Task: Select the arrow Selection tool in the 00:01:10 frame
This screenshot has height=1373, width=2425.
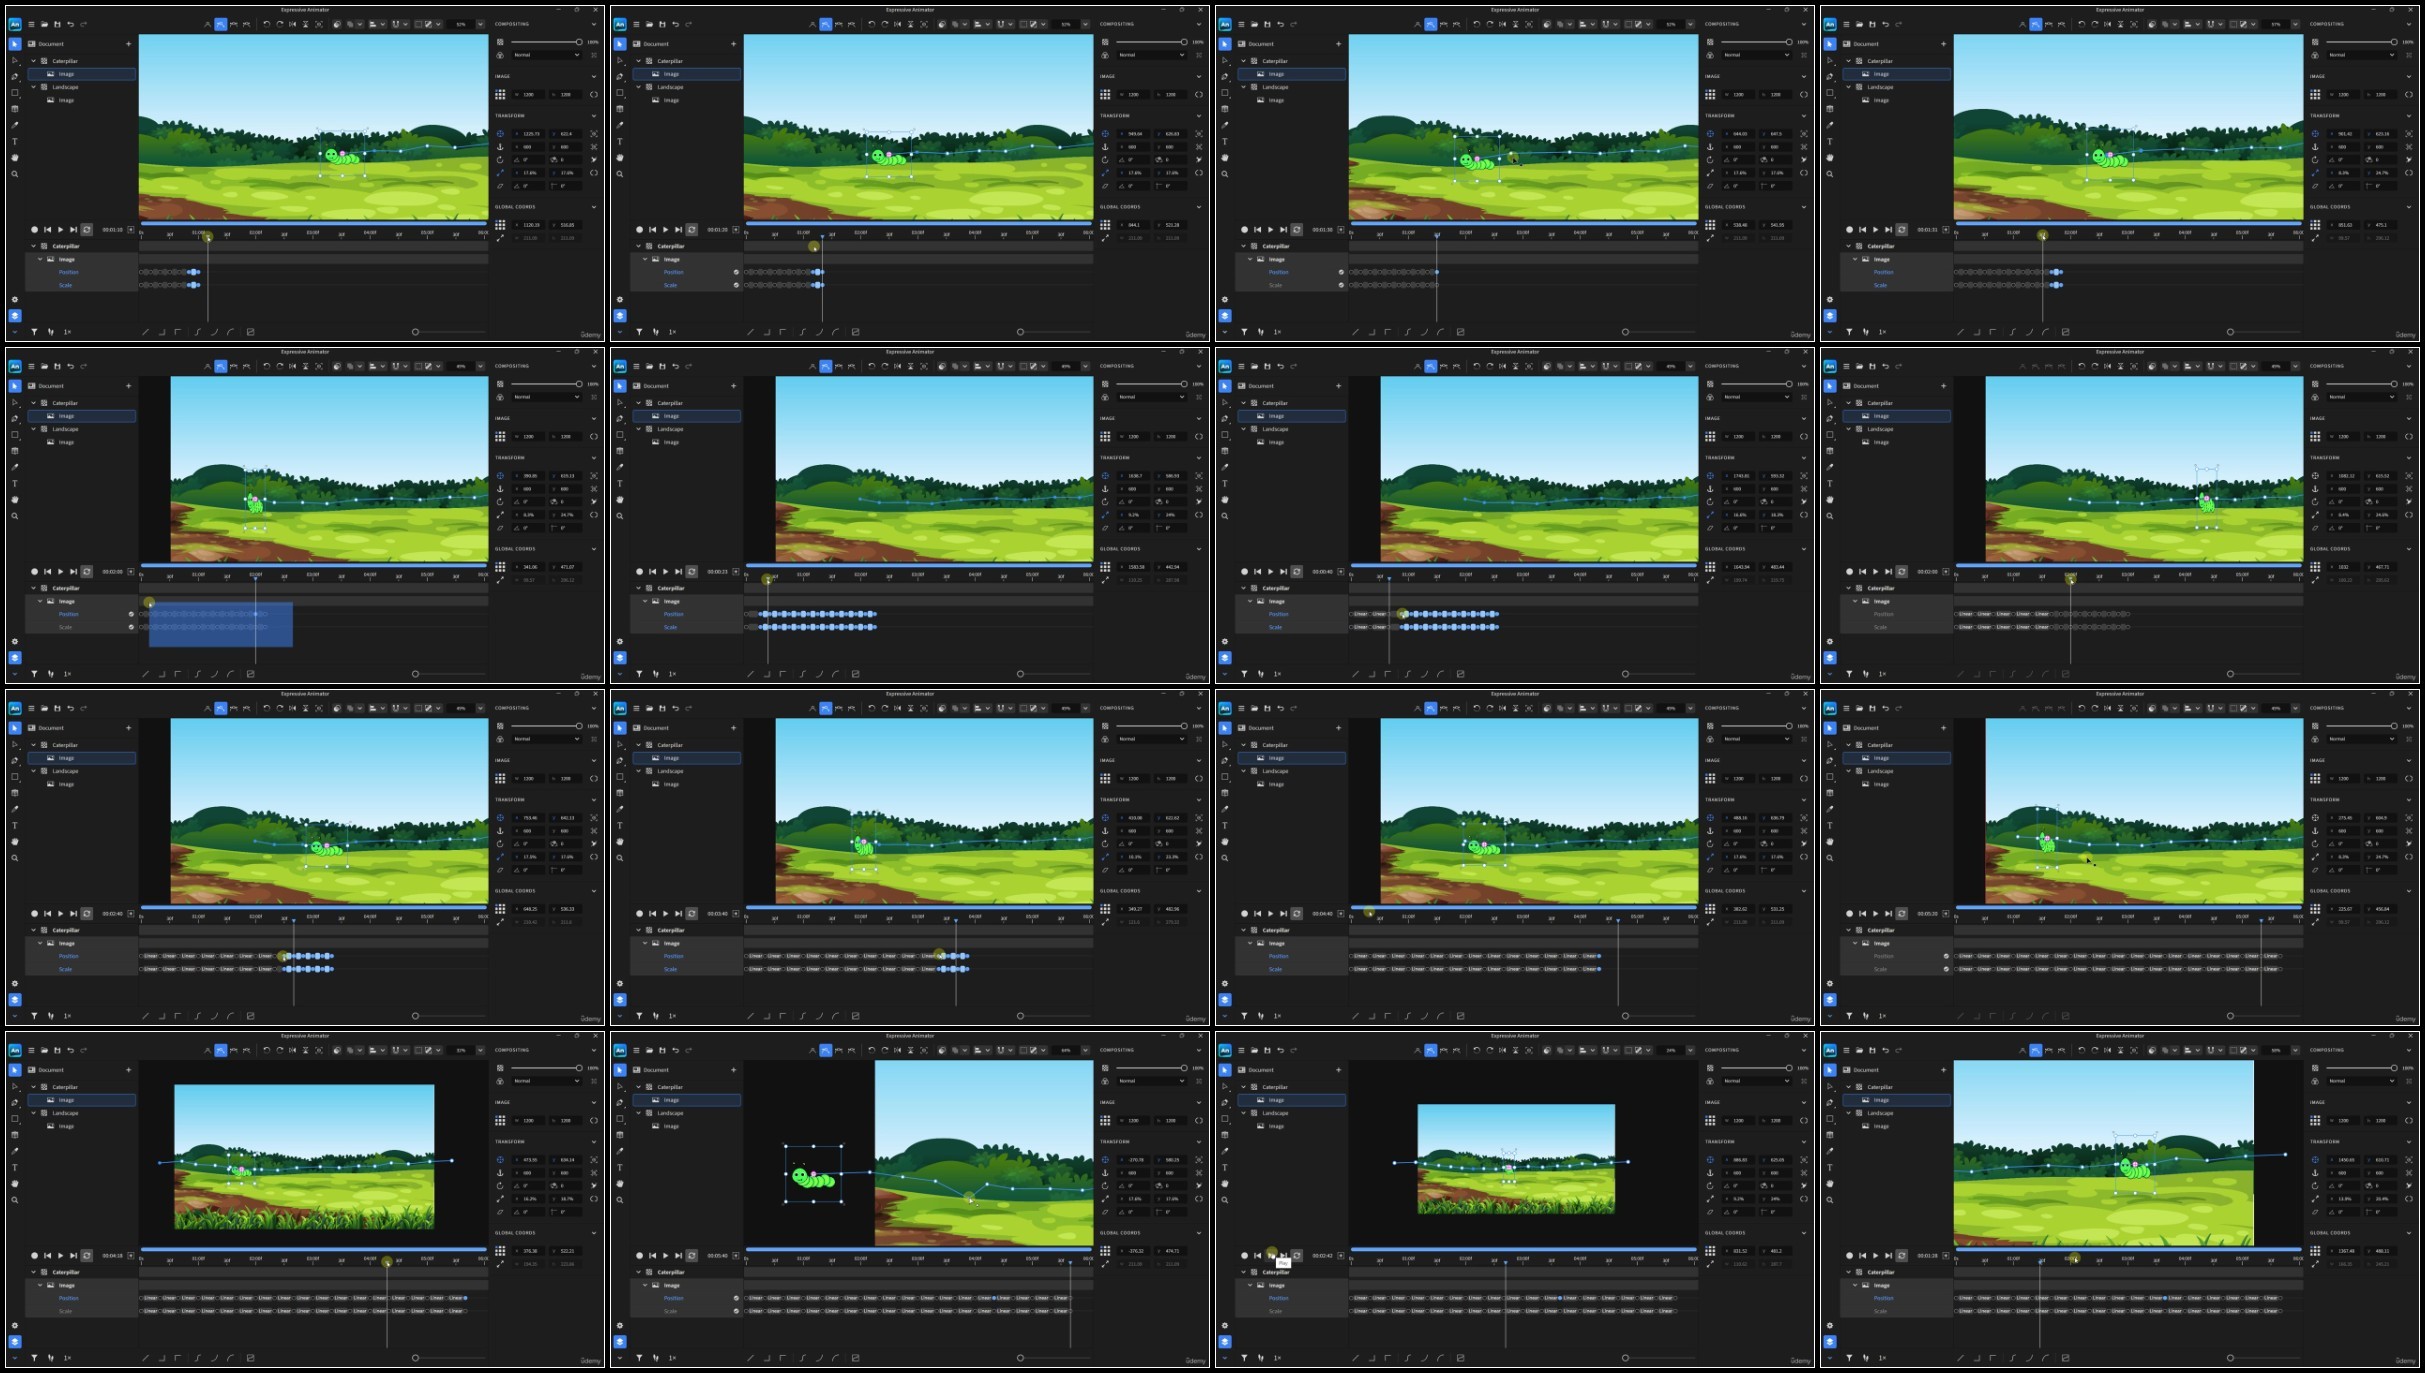Action: click(15, 44)
